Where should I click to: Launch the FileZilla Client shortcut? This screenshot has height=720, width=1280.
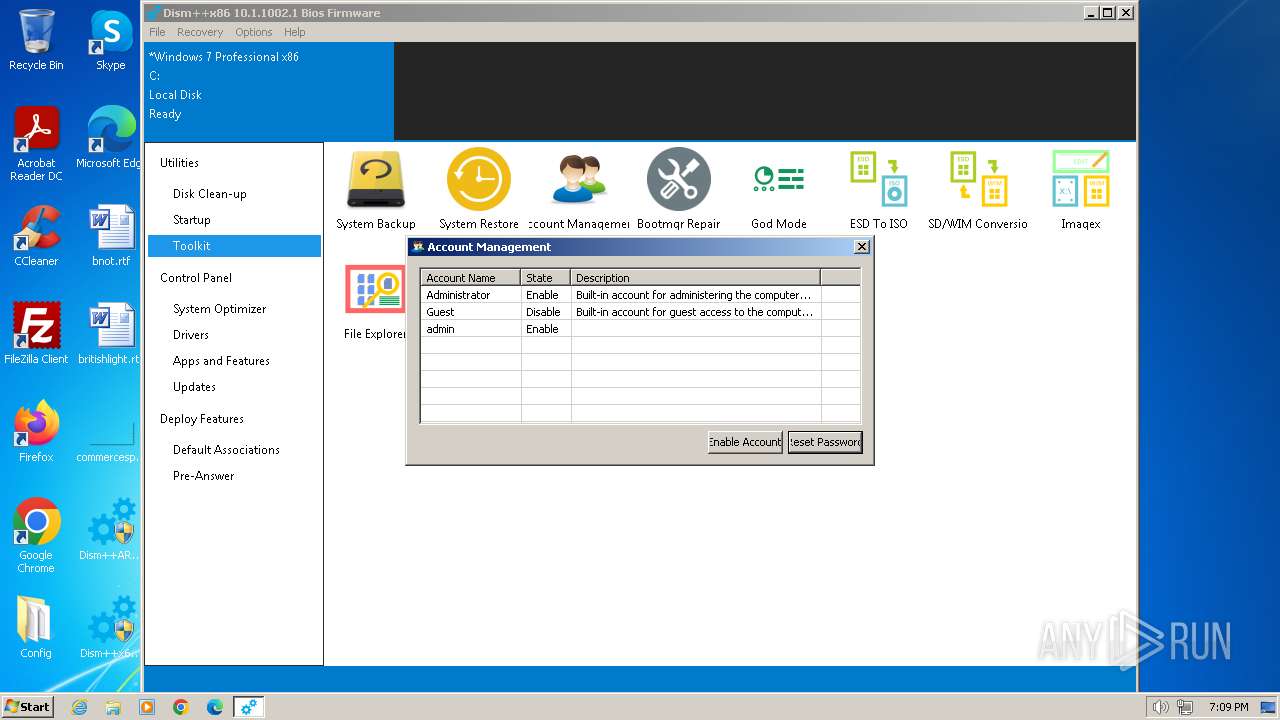click(x=36, y=334)
